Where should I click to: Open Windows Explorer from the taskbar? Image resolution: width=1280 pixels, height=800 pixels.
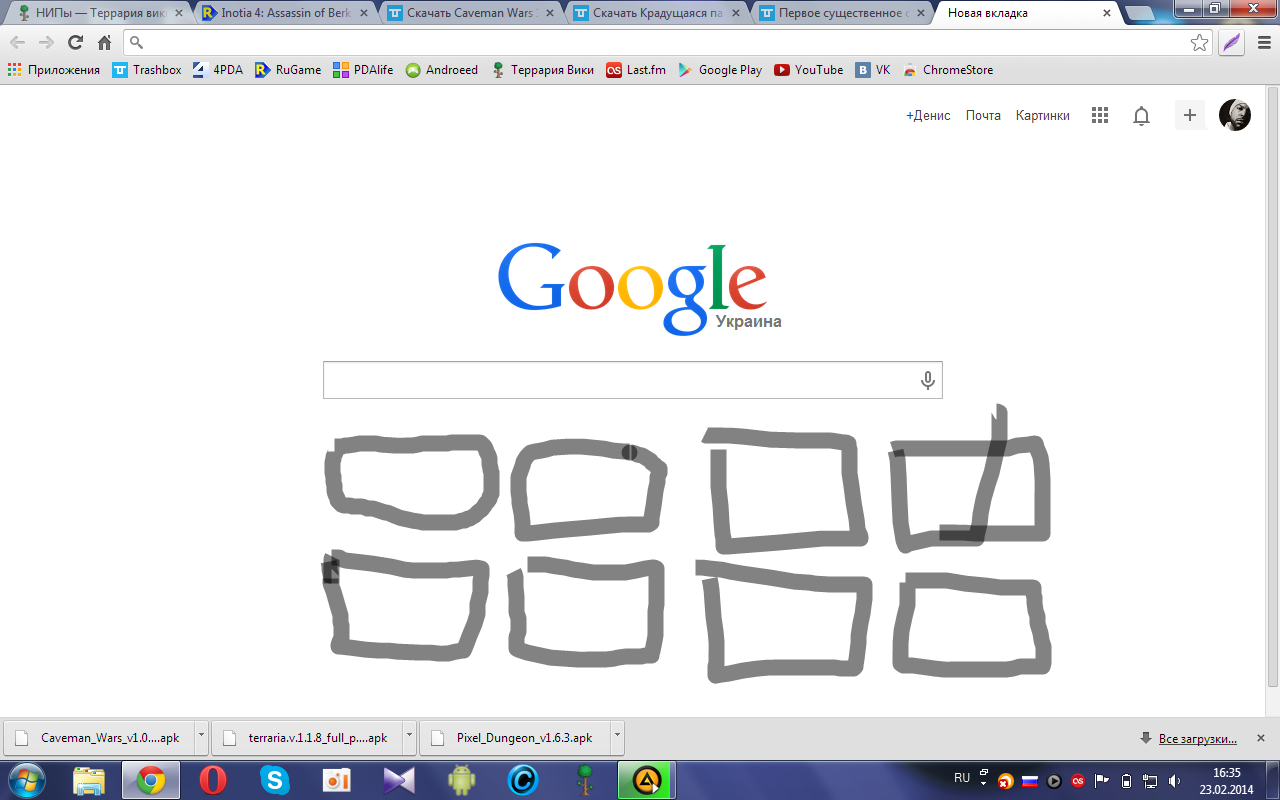click(x=89, y=780)
